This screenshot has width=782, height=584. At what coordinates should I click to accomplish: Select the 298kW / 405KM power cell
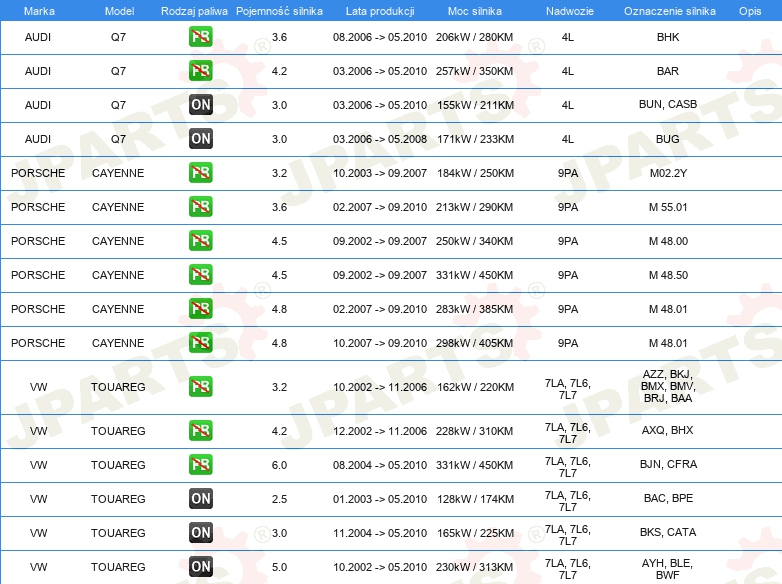475,343
